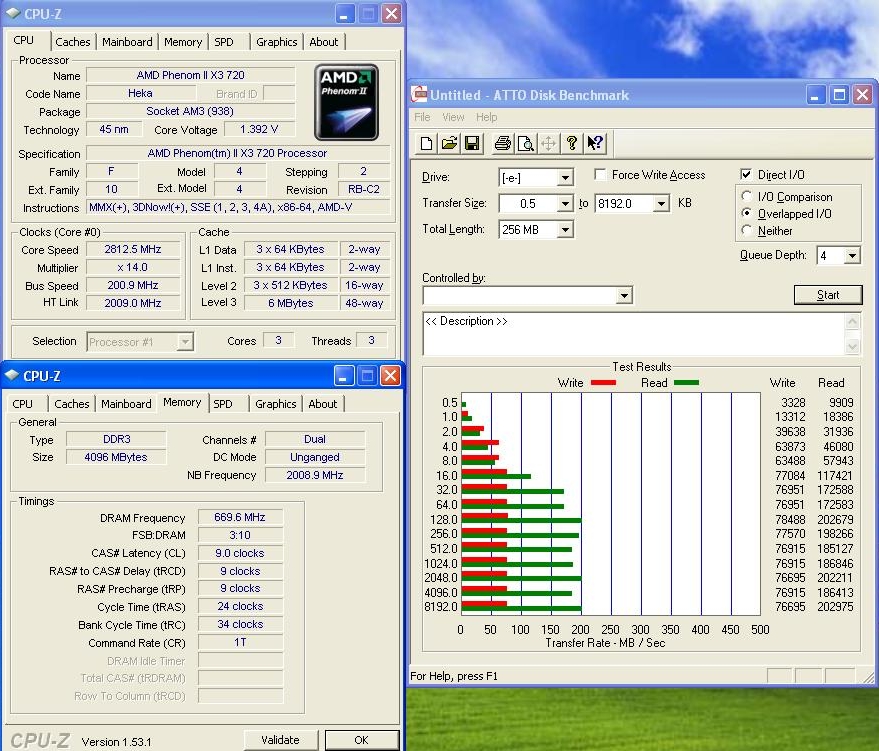Click the ATTO Disk Benchmark title bar icon

[419, 94]
